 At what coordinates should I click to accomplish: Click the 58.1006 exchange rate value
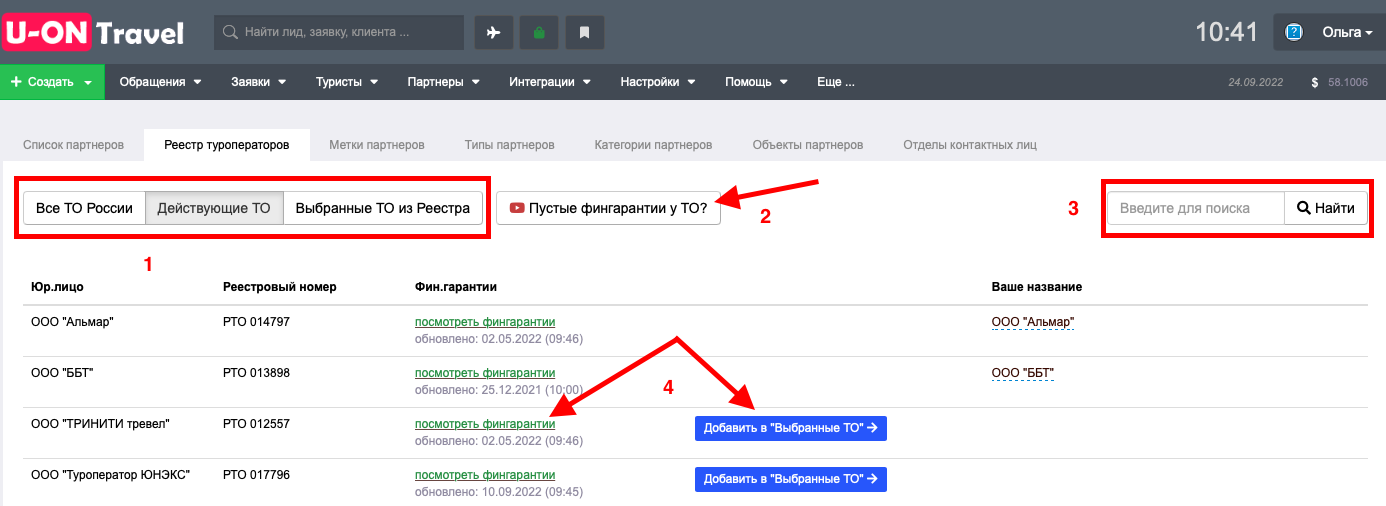click(1348, 83)
